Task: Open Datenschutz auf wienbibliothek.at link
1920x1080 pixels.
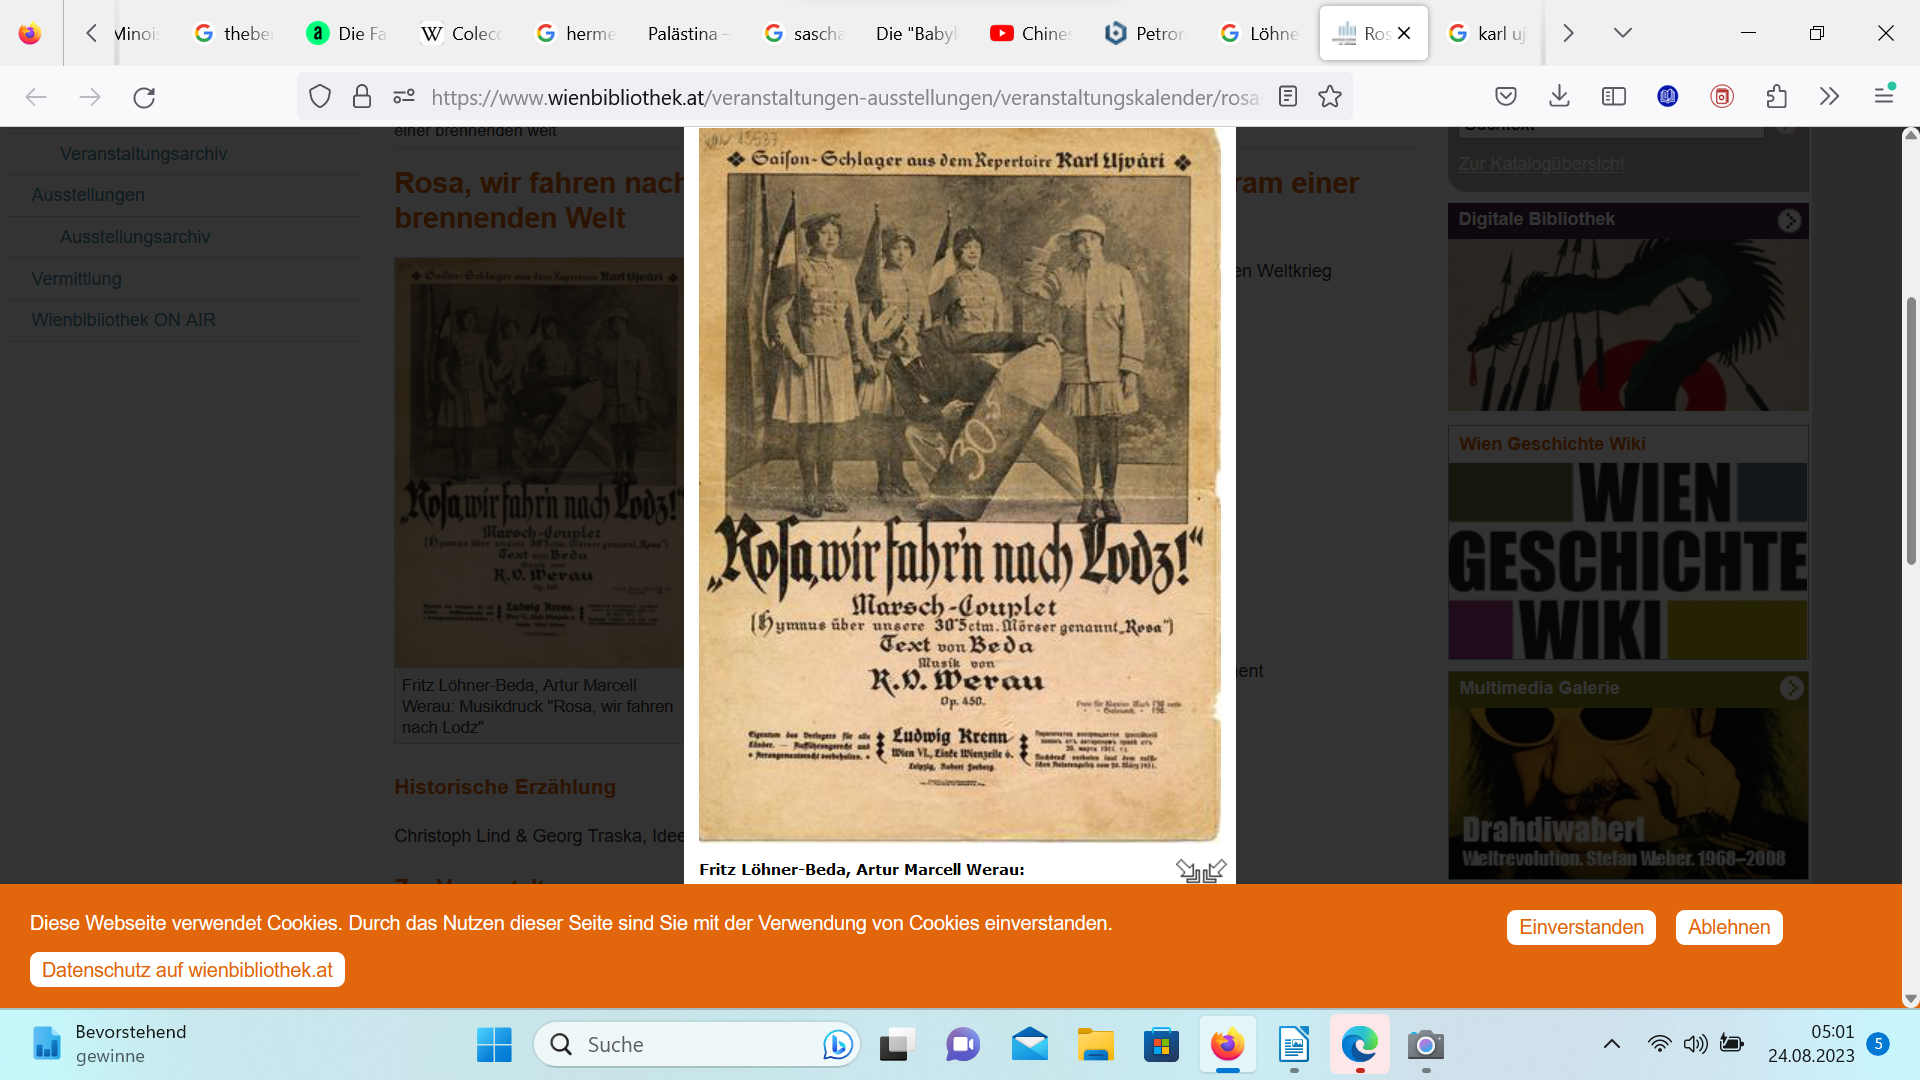Action: point(187,970)
